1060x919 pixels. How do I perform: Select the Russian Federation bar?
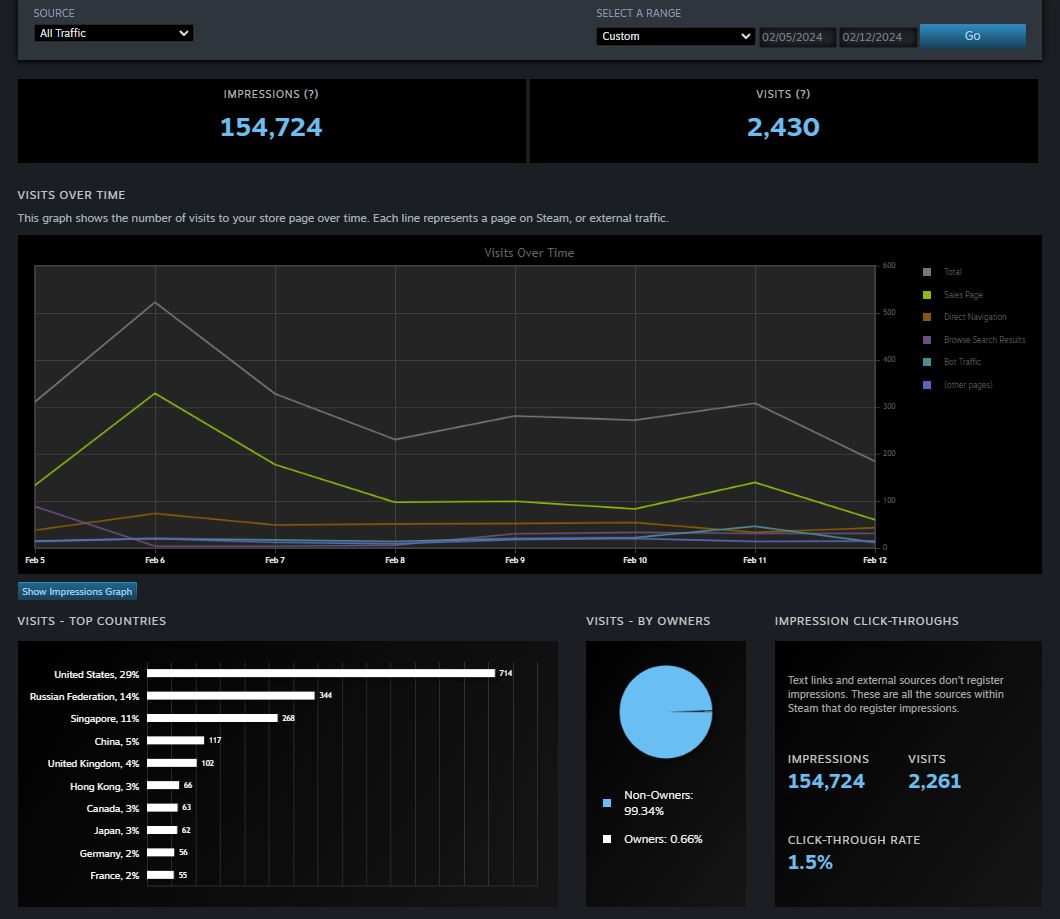(230, 695)
